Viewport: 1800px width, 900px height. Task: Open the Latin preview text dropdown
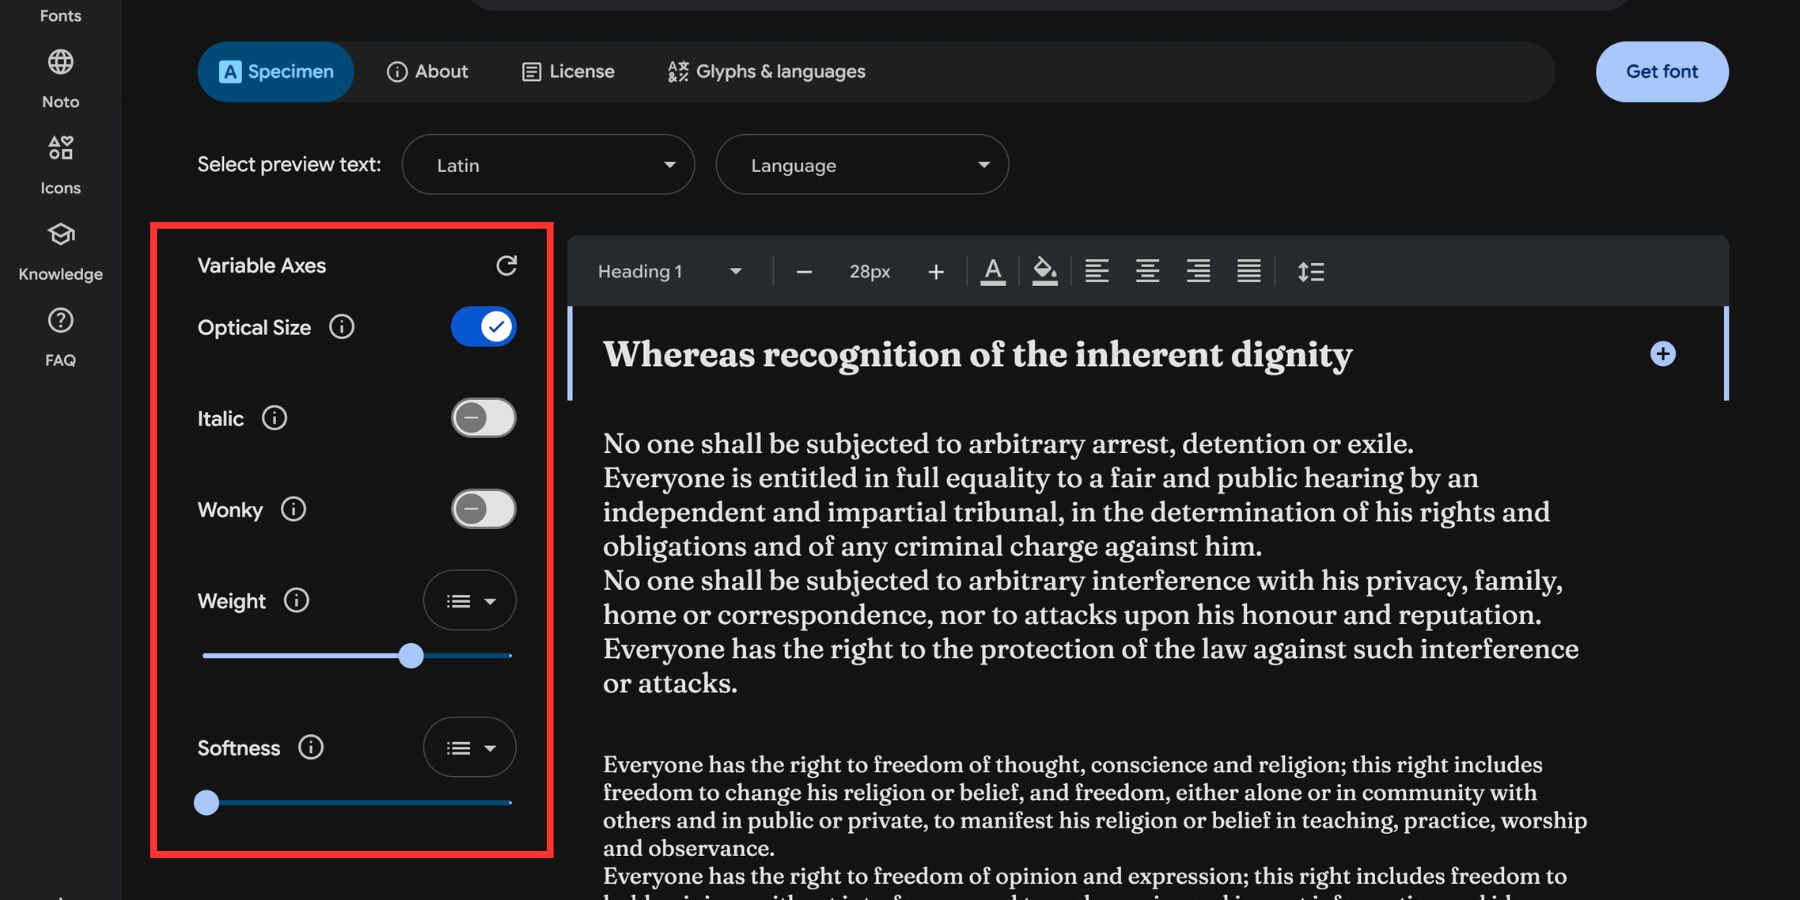click(548, 165)
